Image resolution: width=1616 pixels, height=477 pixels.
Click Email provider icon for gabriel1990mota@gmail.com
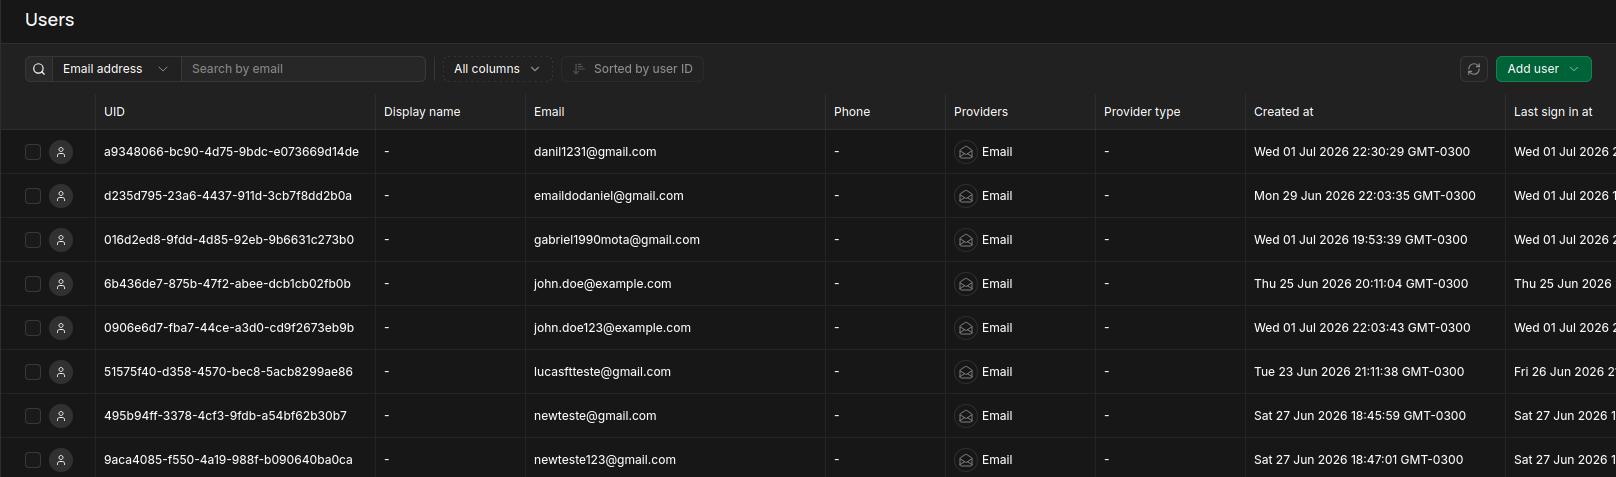point(966,240)
